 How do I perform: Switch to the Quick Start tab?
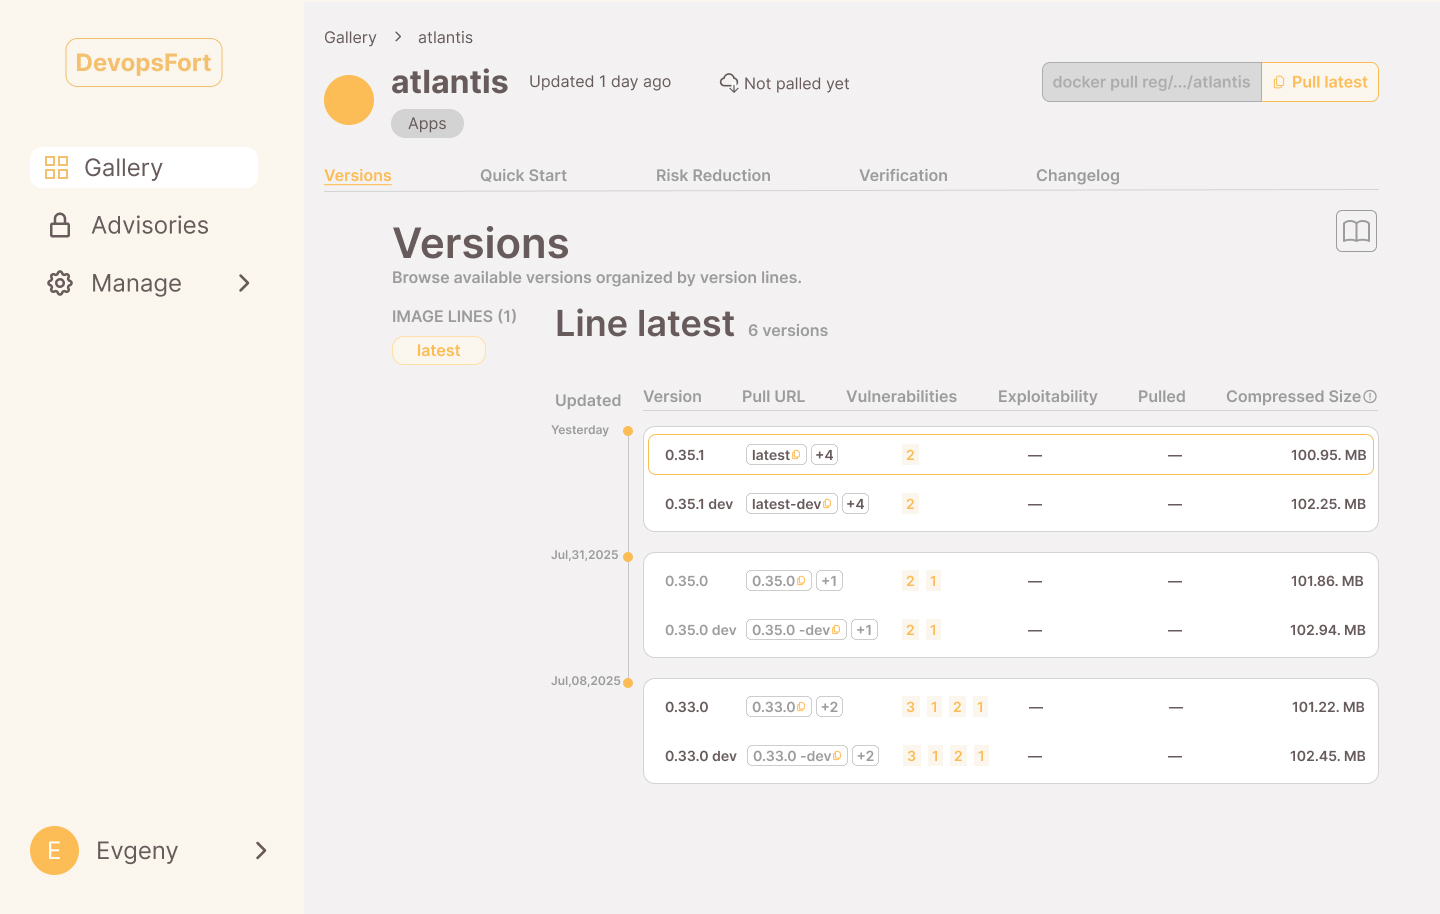click(523, 175)
